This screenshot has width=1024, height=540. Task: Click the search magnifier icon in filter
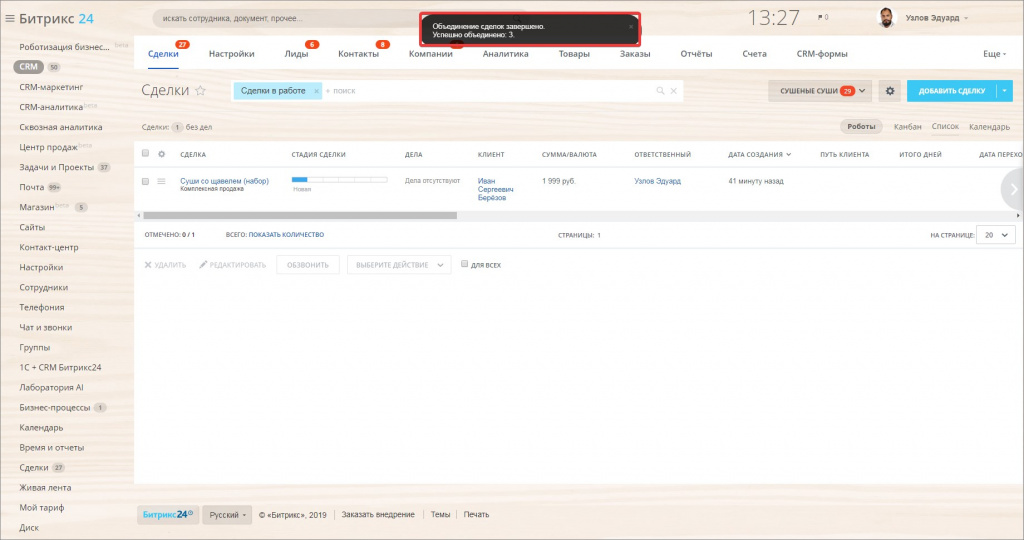pos(660,91)
